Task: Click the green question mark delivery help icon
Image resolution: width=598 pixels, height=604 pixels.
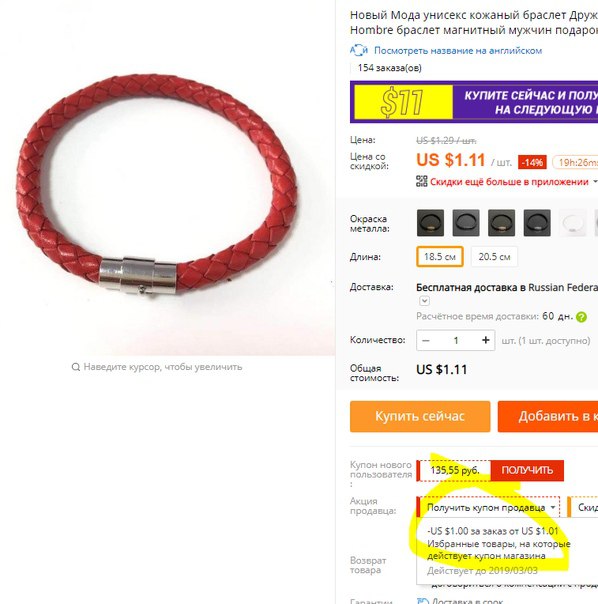Action: coord(581,317)
